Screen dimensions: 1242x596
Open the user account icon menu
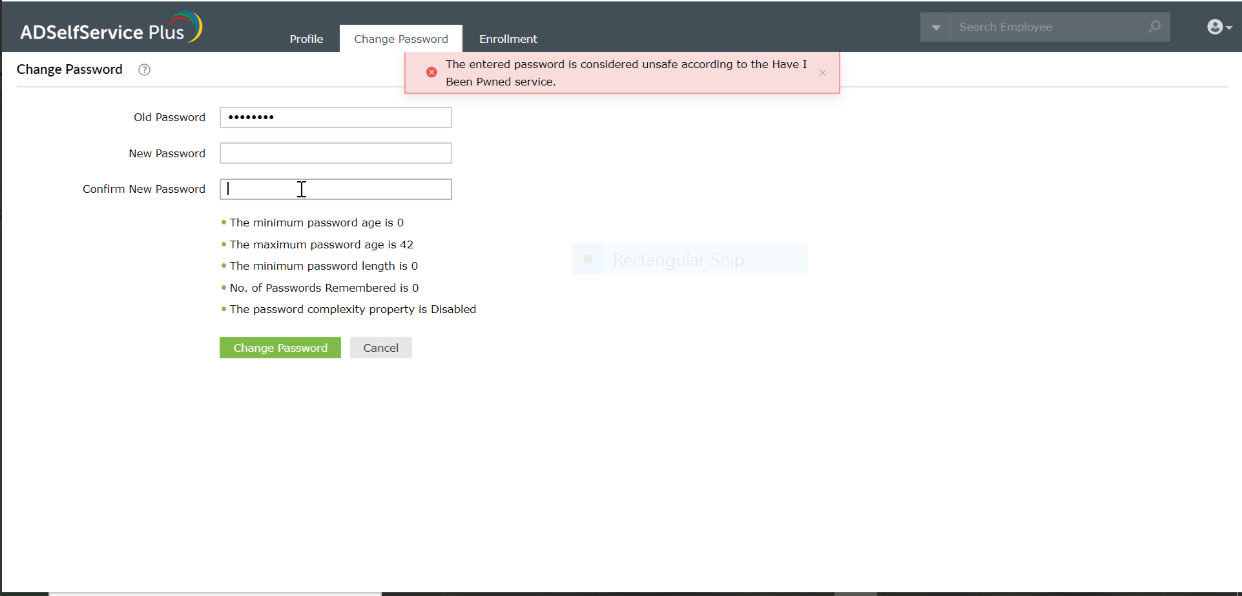click(x=1215, y=26)
